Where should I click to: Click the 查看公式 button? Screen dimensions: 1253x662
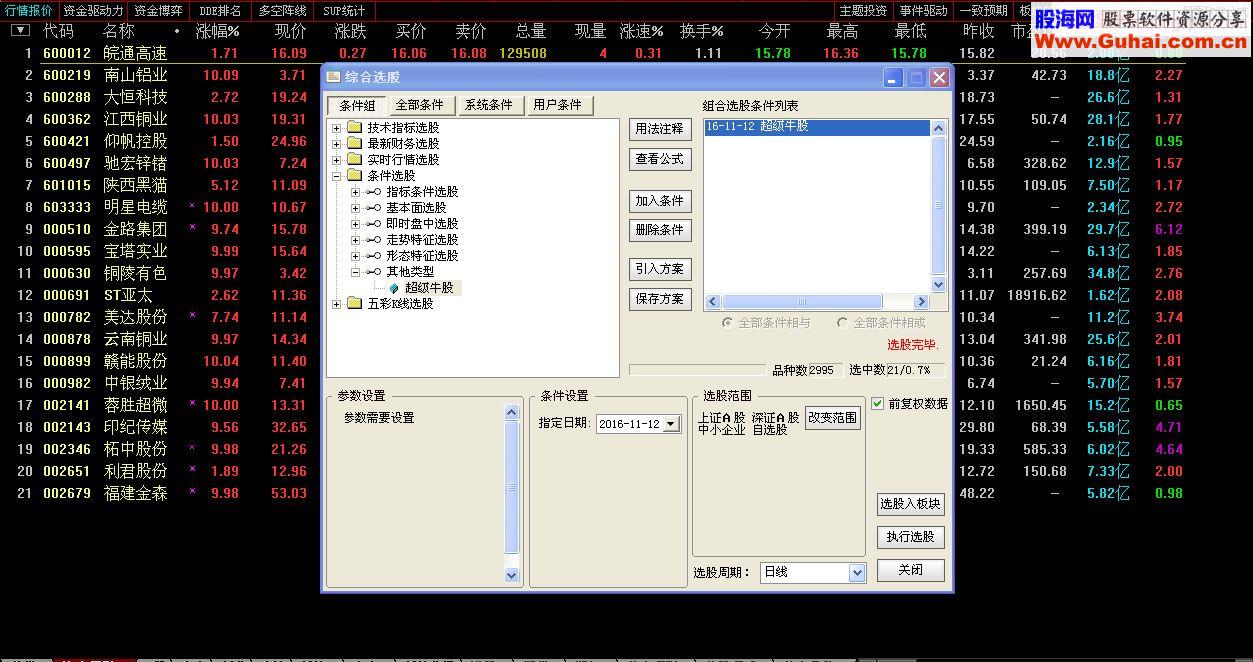[660, 159]
